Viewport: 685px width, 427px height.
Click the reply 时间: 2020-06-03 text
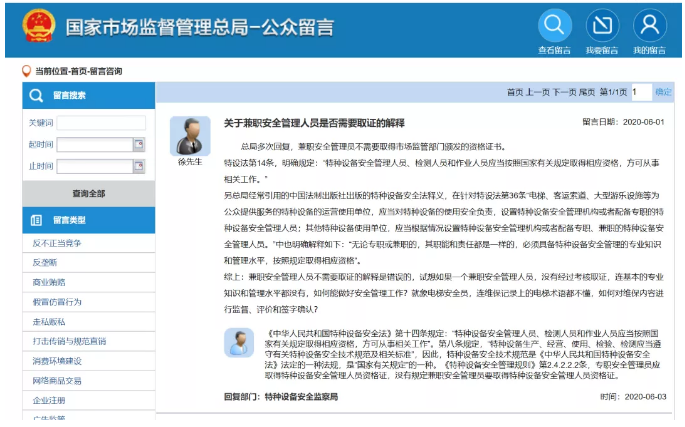tap(633, 397)
